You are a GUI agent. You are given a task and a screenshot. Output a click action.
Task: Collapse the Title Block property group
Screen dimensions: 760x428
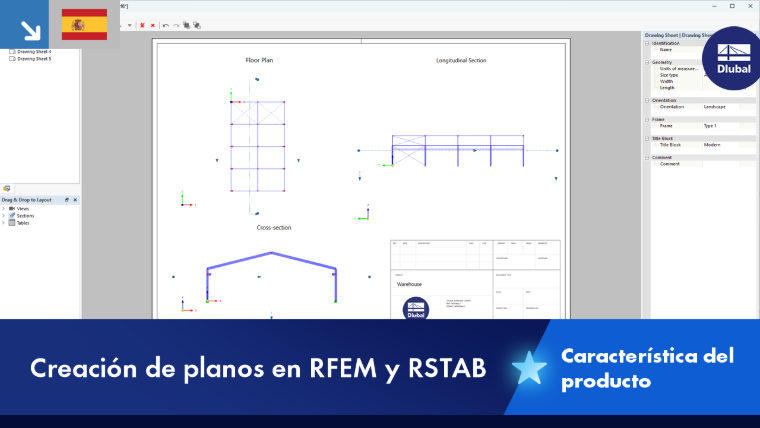(x=647, y=138)
